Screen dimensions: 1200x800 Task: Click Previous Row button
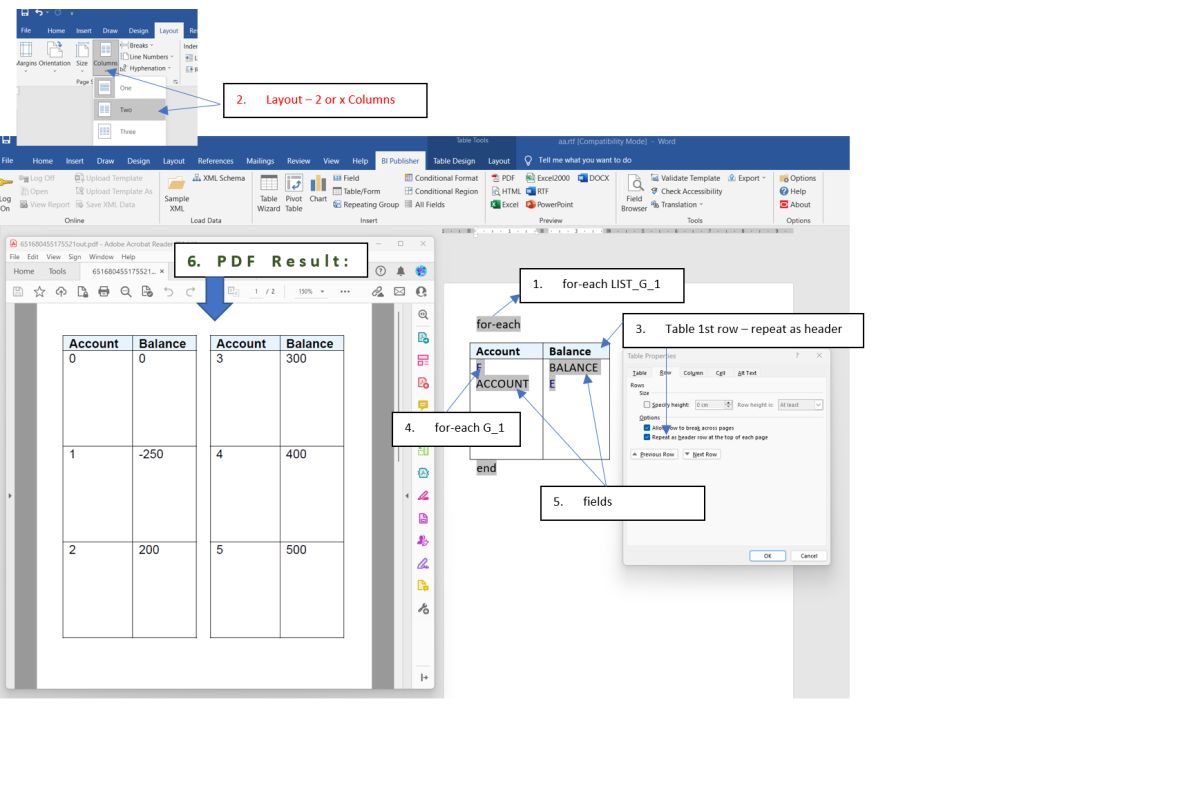click(x=654, y=454)
